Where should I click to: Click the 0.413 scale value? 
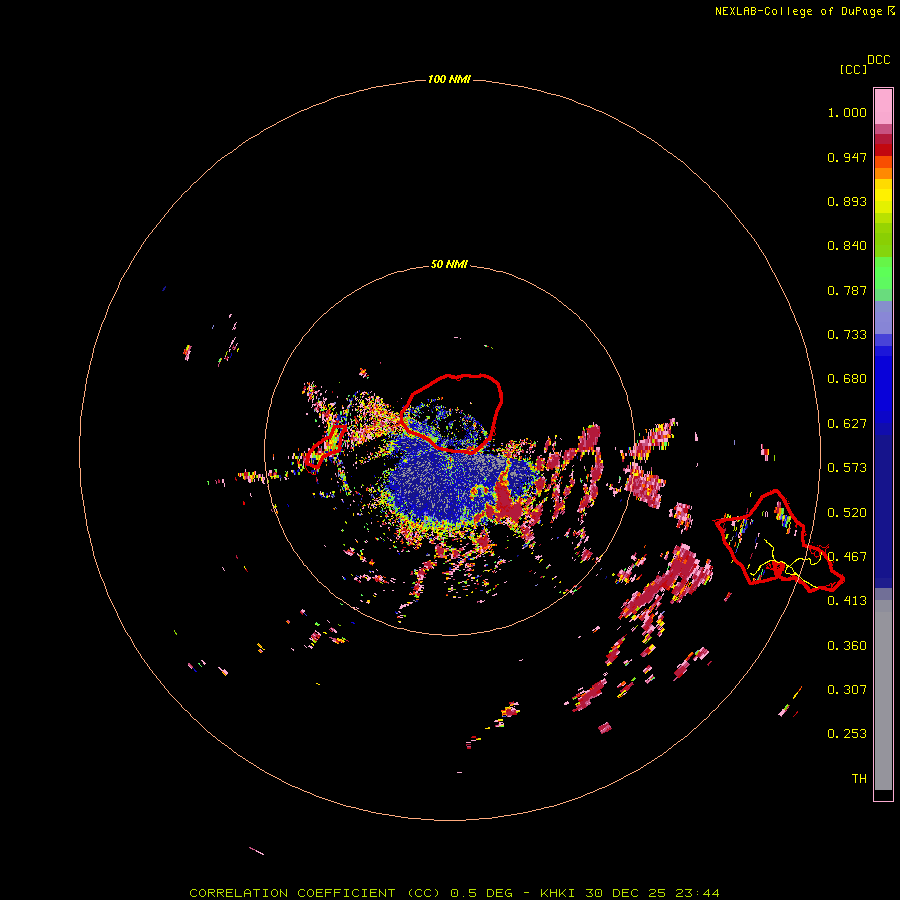(x=847, y=601)
